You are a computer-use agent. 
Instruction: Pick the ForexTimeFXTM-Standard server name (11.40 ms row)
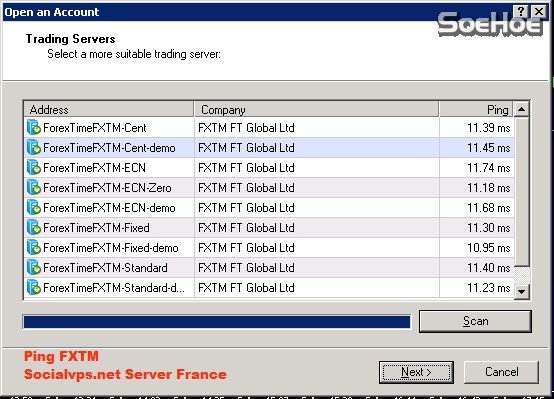105,268
